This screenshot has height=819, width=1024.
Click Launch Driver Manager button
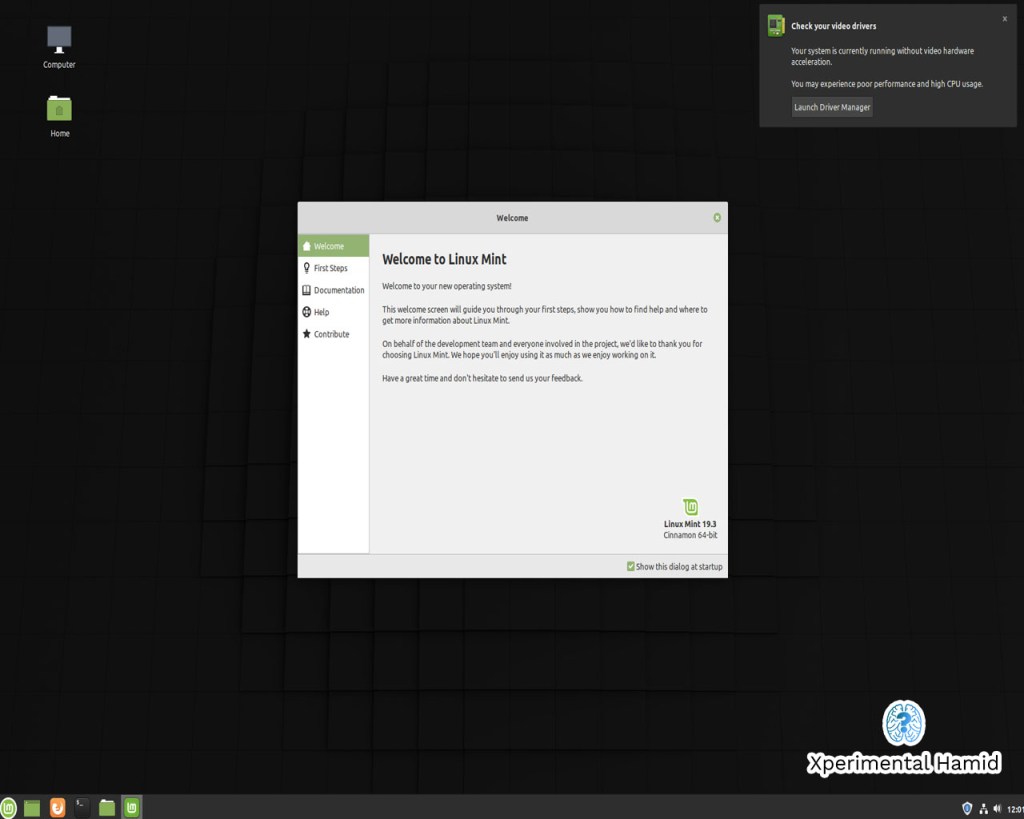click(832, 107)
